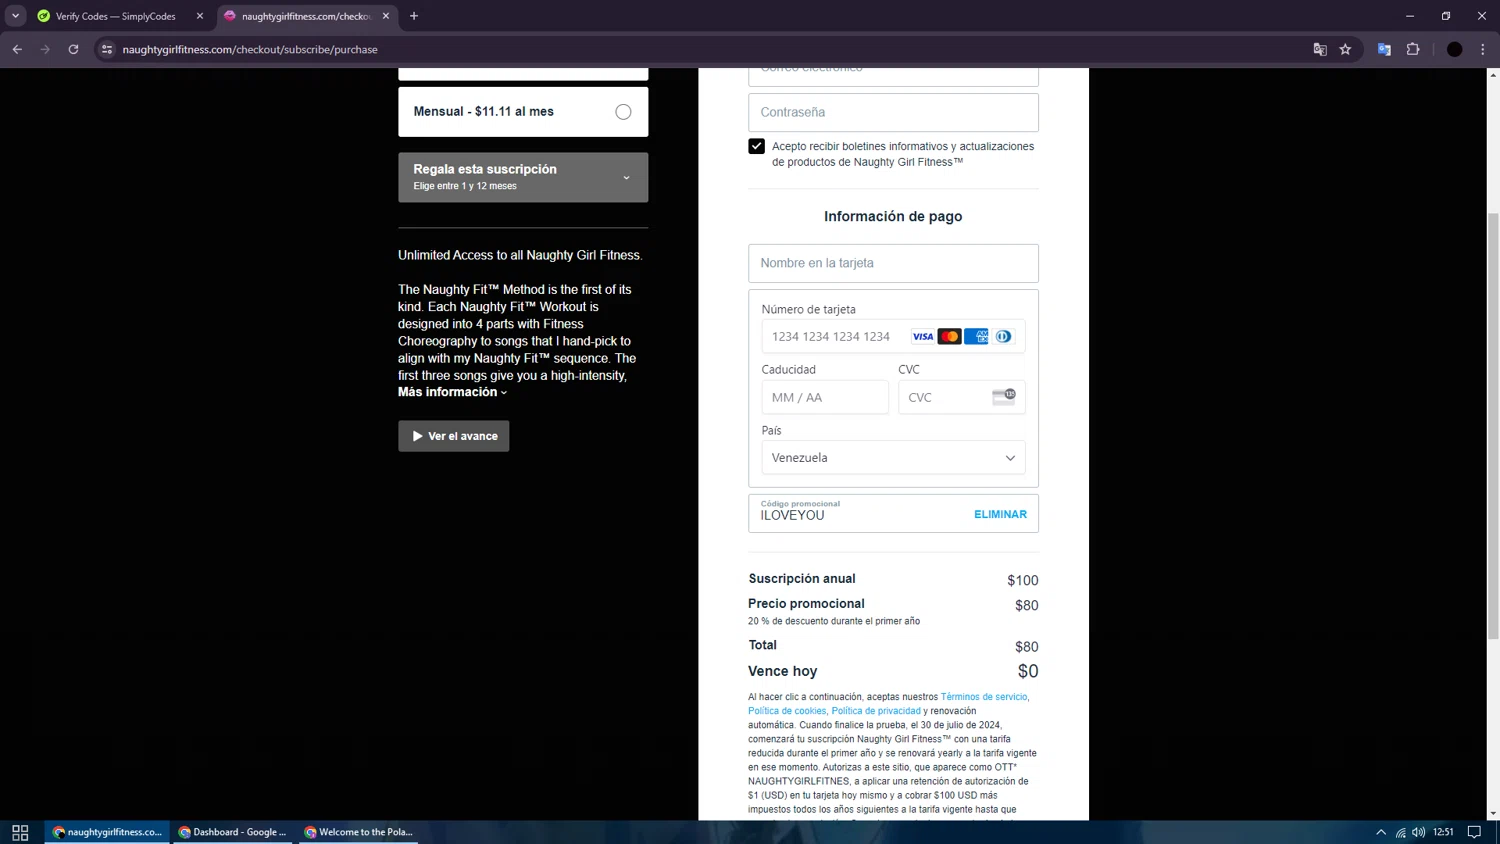Close the SimplyCodes tab

point(199,16)
